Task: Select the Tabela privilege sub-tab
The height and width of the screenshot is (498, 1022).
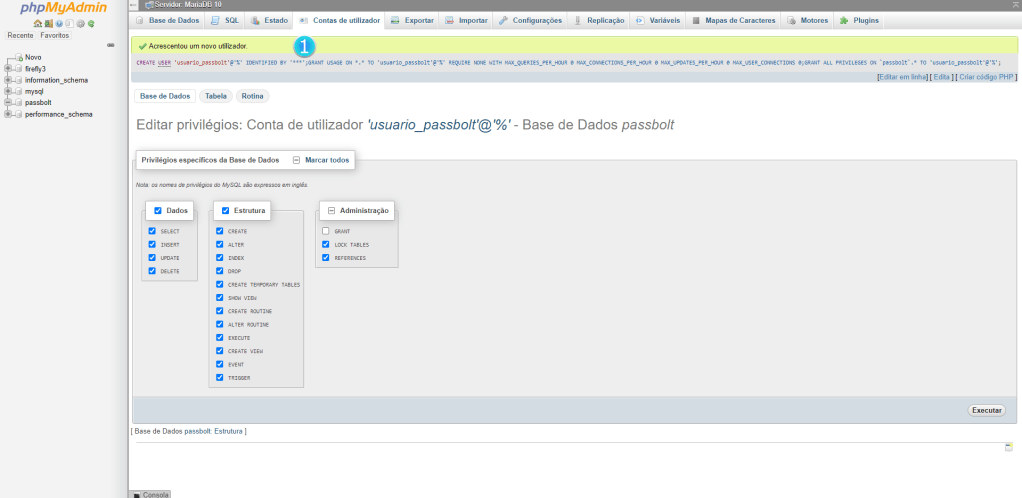Action: 215,96
